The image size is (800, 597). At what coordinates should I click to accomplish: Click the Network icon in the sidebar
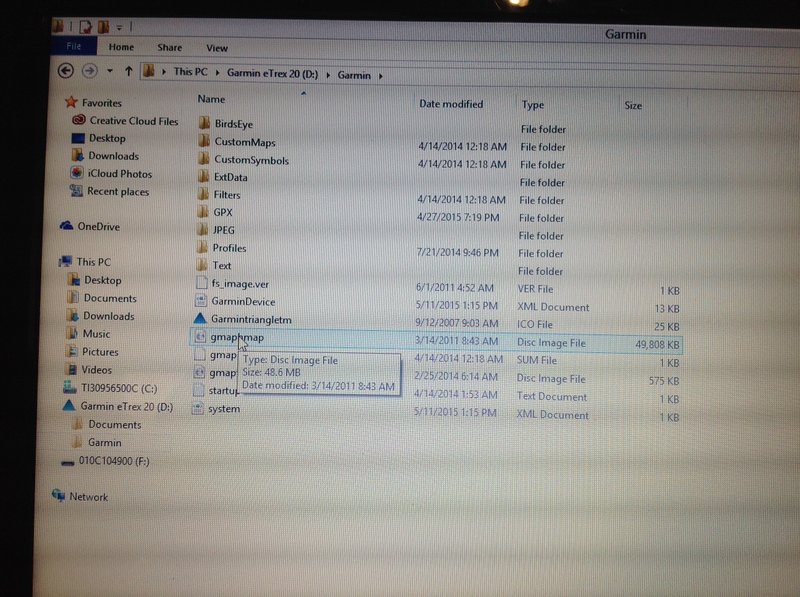58,495
